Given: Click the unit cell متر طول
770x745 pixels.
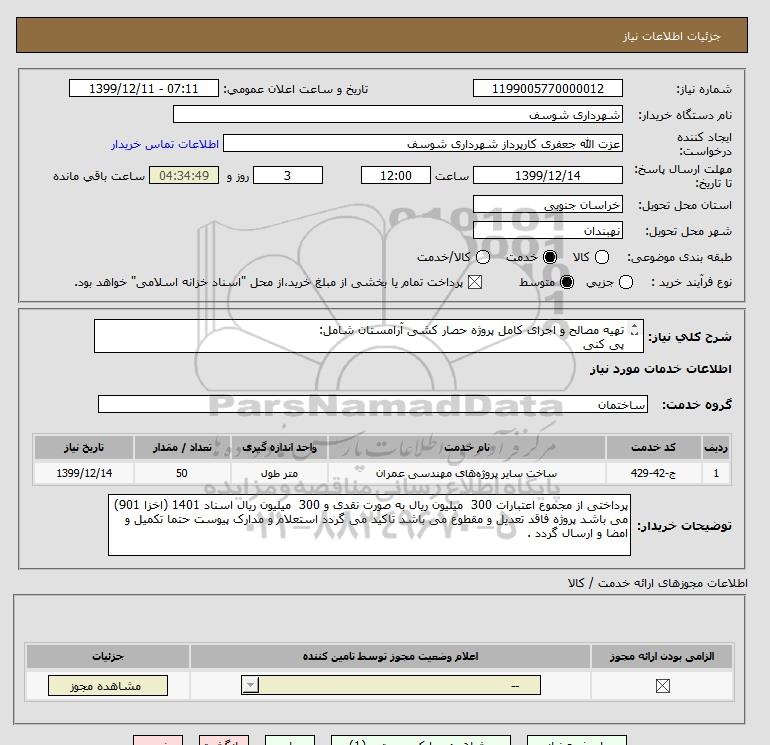Looking at the screenshot, I should (279, 473).
